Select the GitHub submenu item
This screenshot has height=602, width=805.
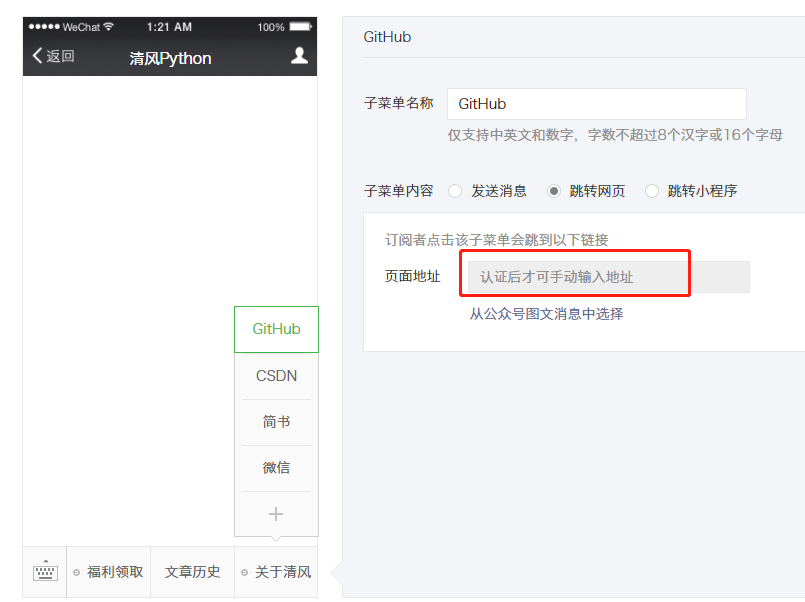pos(276,329)
